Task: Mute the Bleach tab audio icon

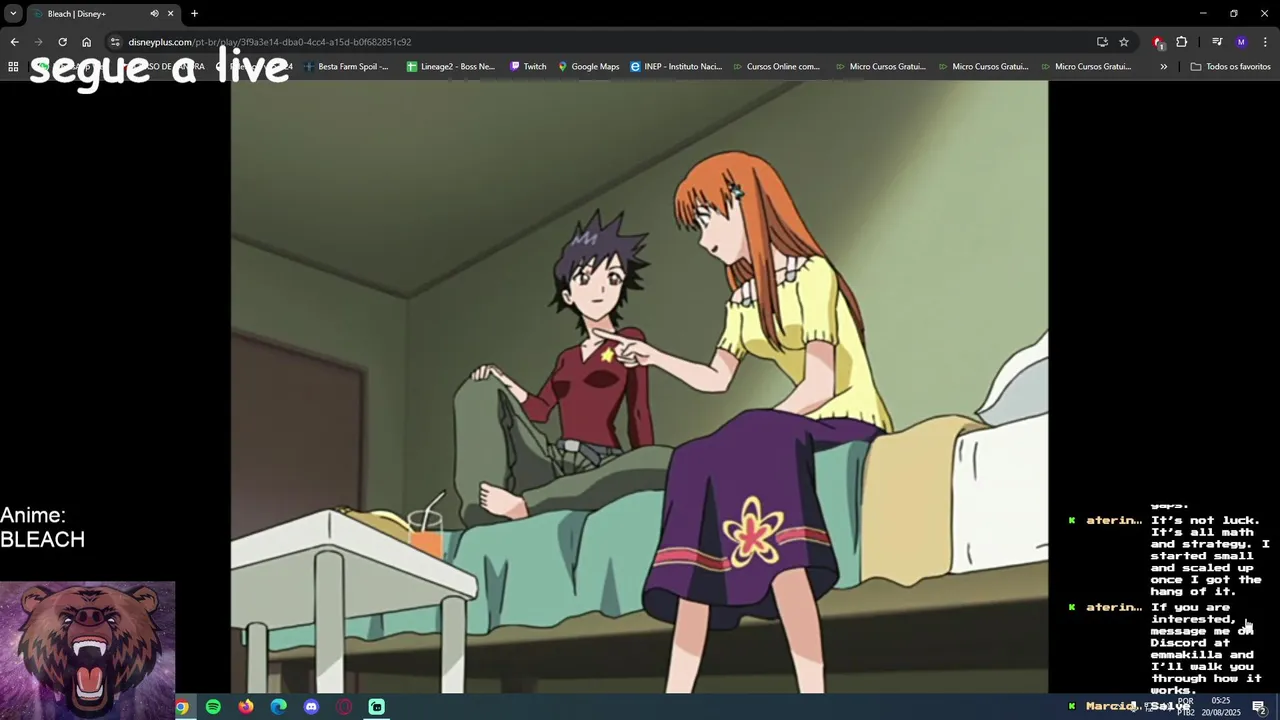Action: pos(154,13)
